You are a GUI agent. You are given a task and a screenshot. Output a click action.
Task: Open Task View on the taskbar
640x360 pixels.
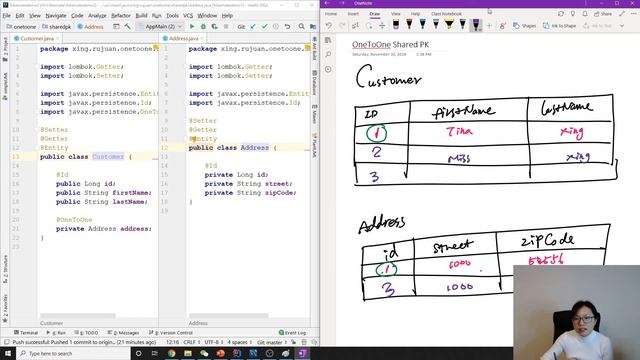click(155, 353)
